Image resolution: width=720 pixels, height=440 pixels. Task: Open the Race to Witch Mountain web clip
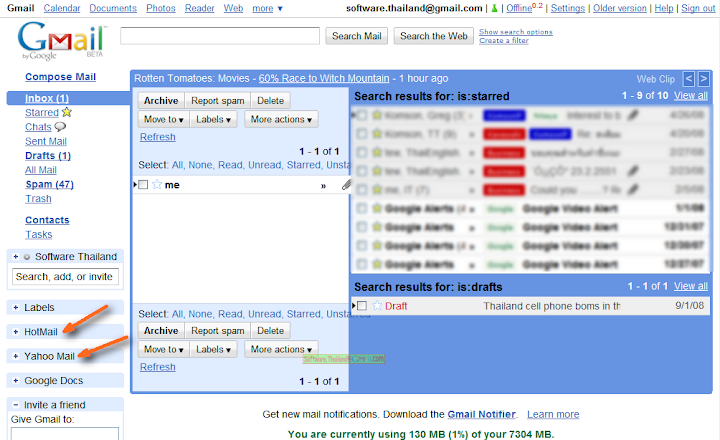[x=324, y=79]
